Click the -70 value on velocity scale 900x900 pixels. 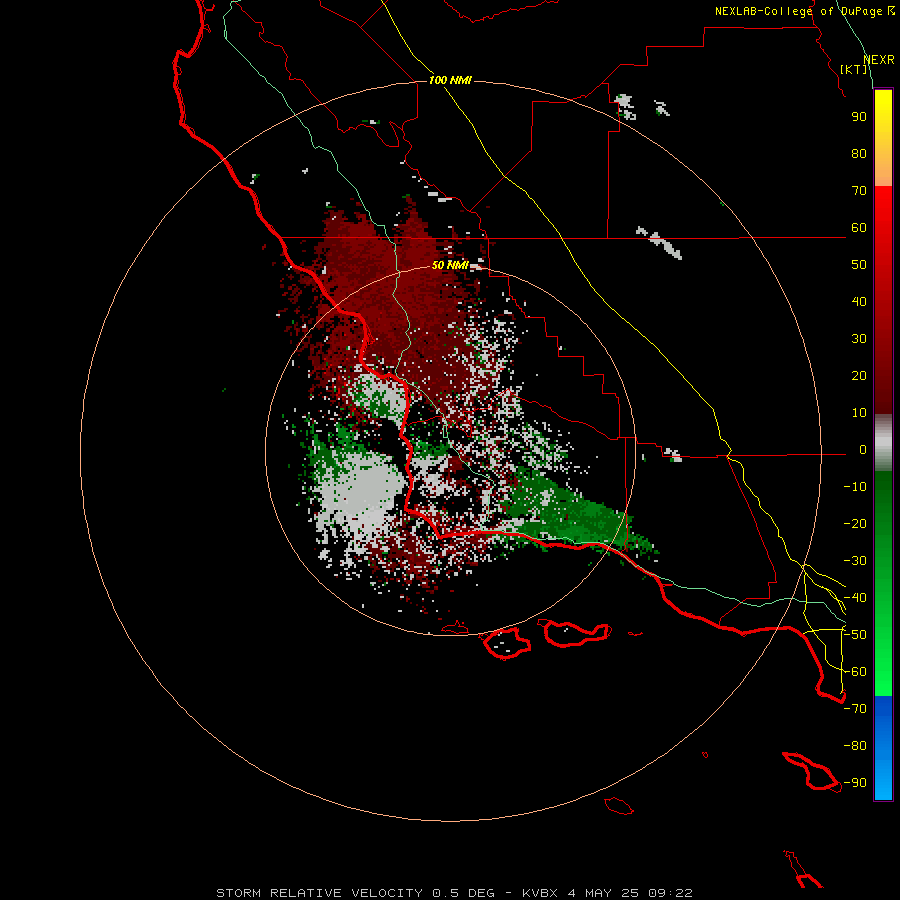855,709
